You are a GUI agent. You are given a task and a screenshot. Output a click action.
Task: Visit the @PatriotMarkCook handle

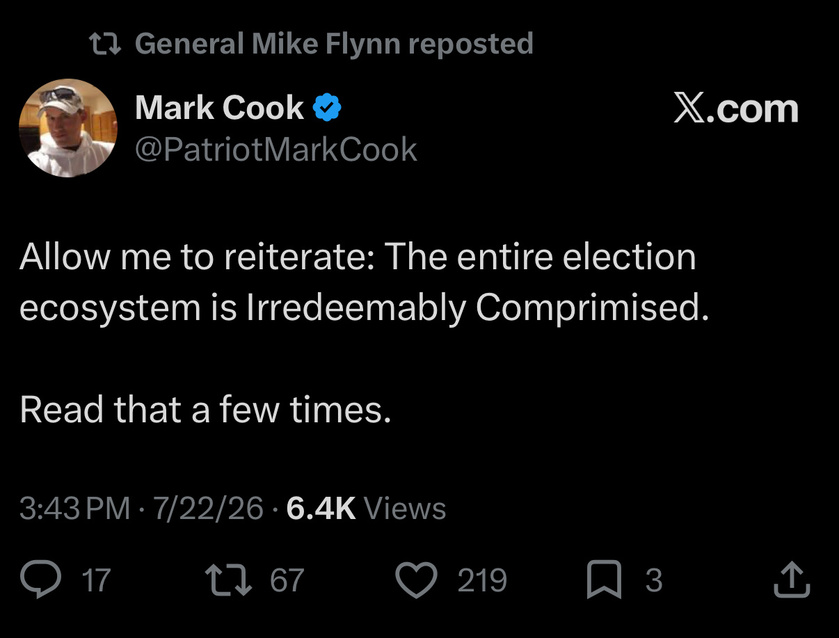276,149
